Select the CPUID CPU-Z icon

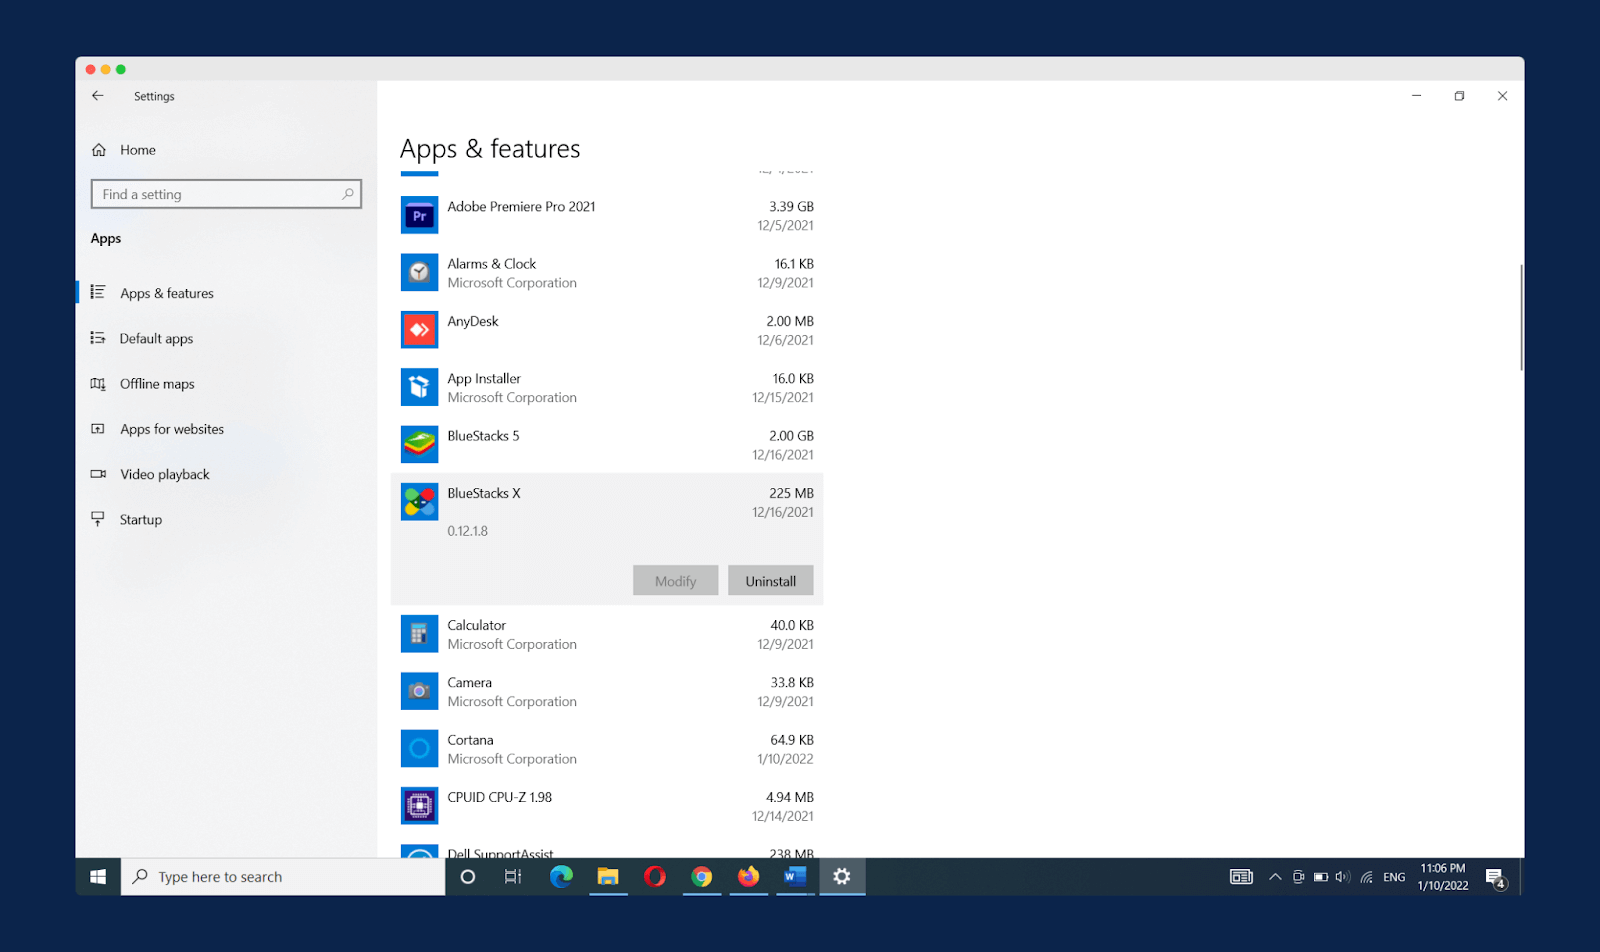[x=419, y=806]
